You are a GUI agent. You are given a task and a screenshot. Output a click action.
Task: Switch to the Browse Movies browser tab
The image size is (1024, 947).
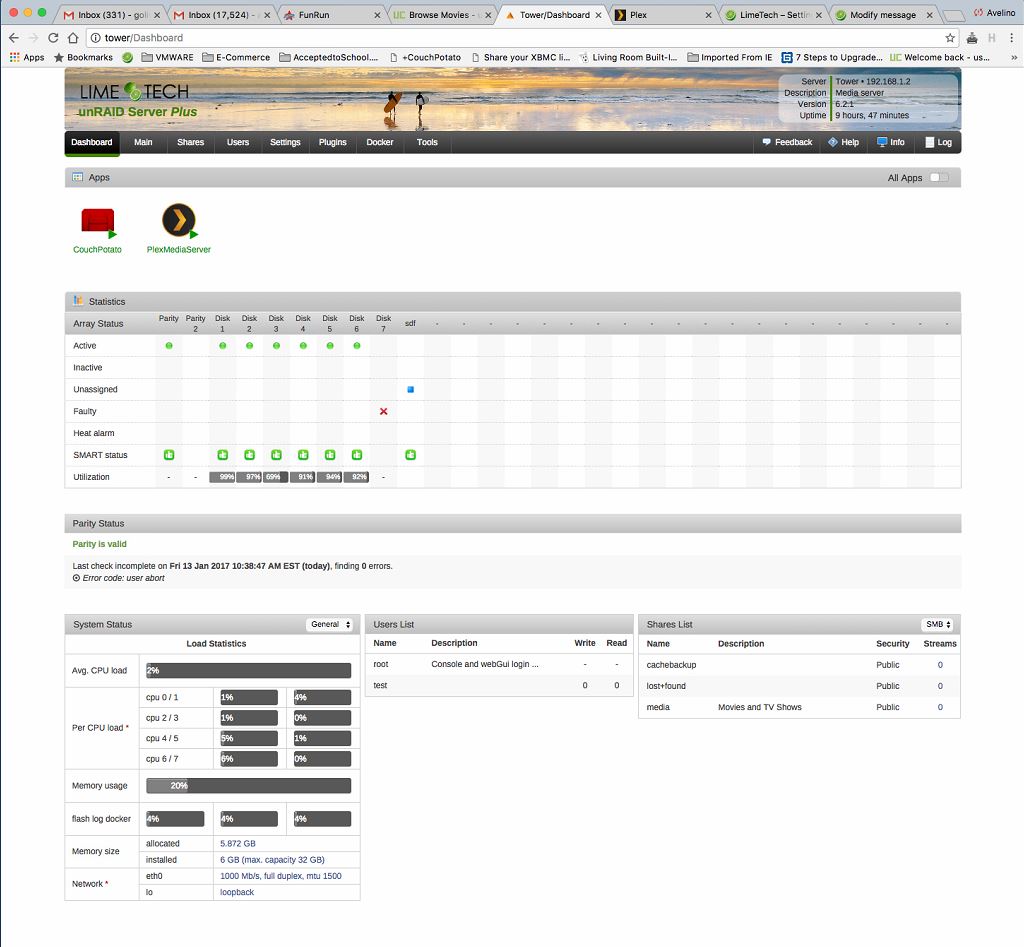tap(441, 15)
